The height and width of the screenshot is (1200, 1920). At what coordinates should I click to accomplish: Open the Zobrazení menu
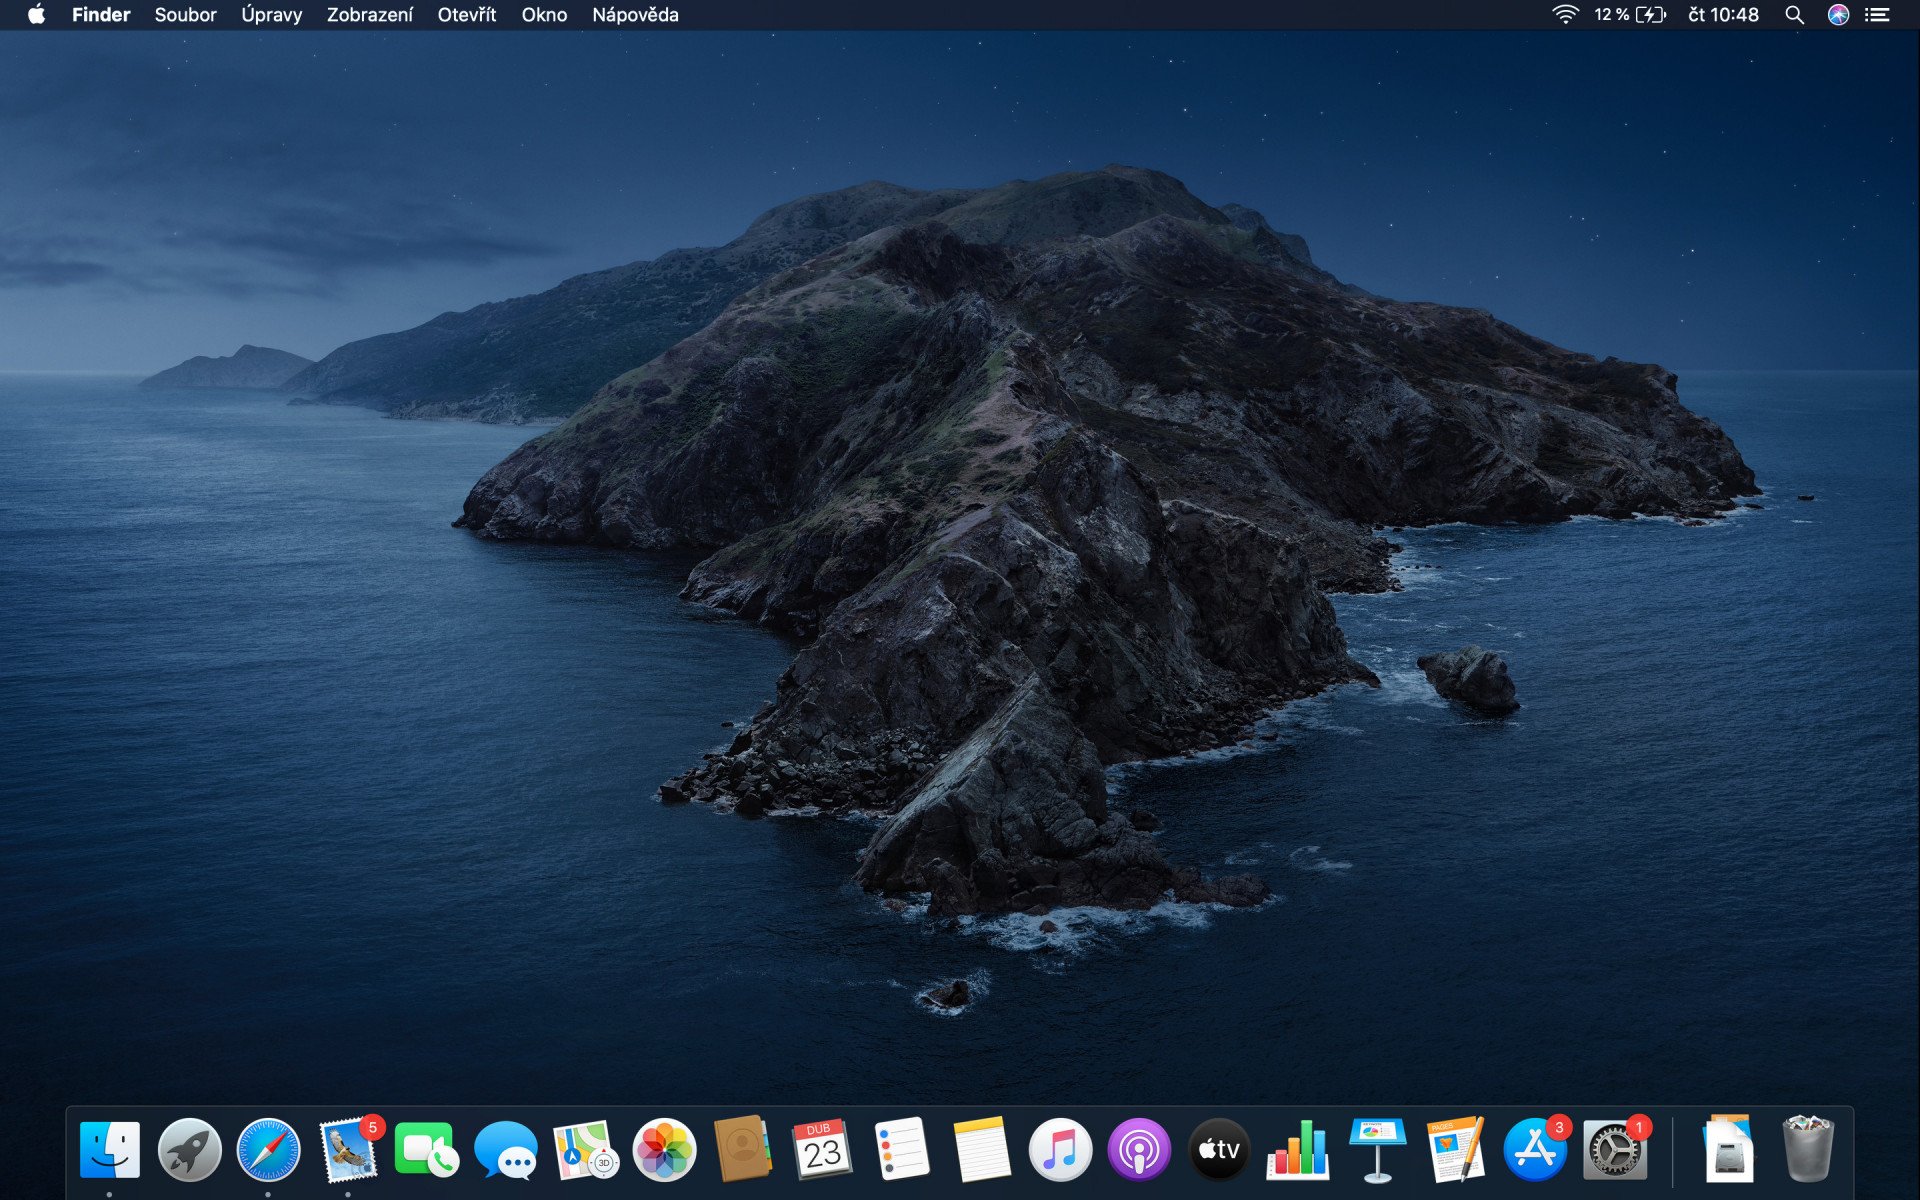tap(369, 15)
